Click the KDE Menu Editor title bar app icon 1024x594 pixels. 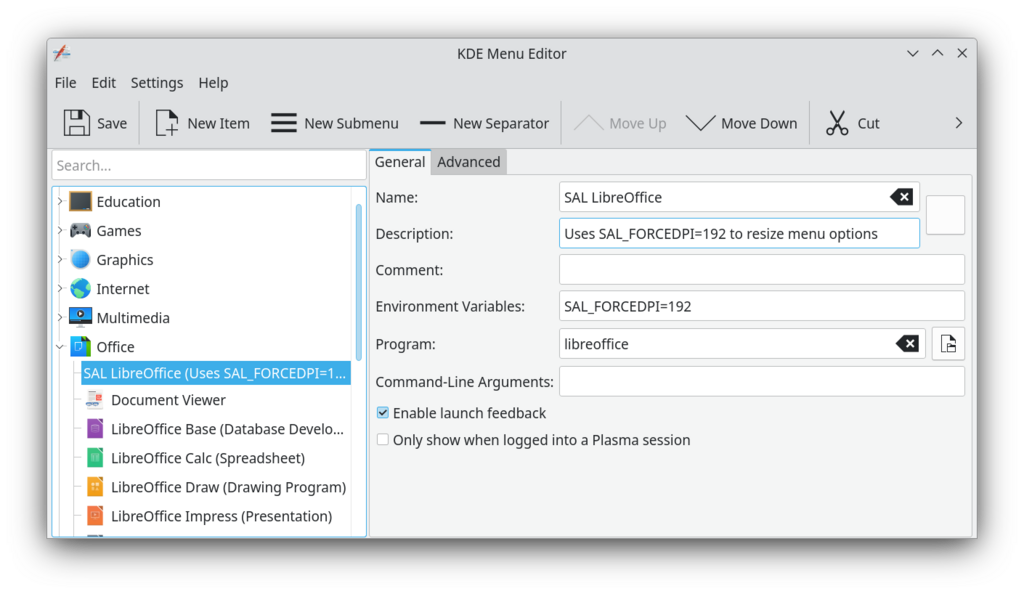[x=62, y=53]
